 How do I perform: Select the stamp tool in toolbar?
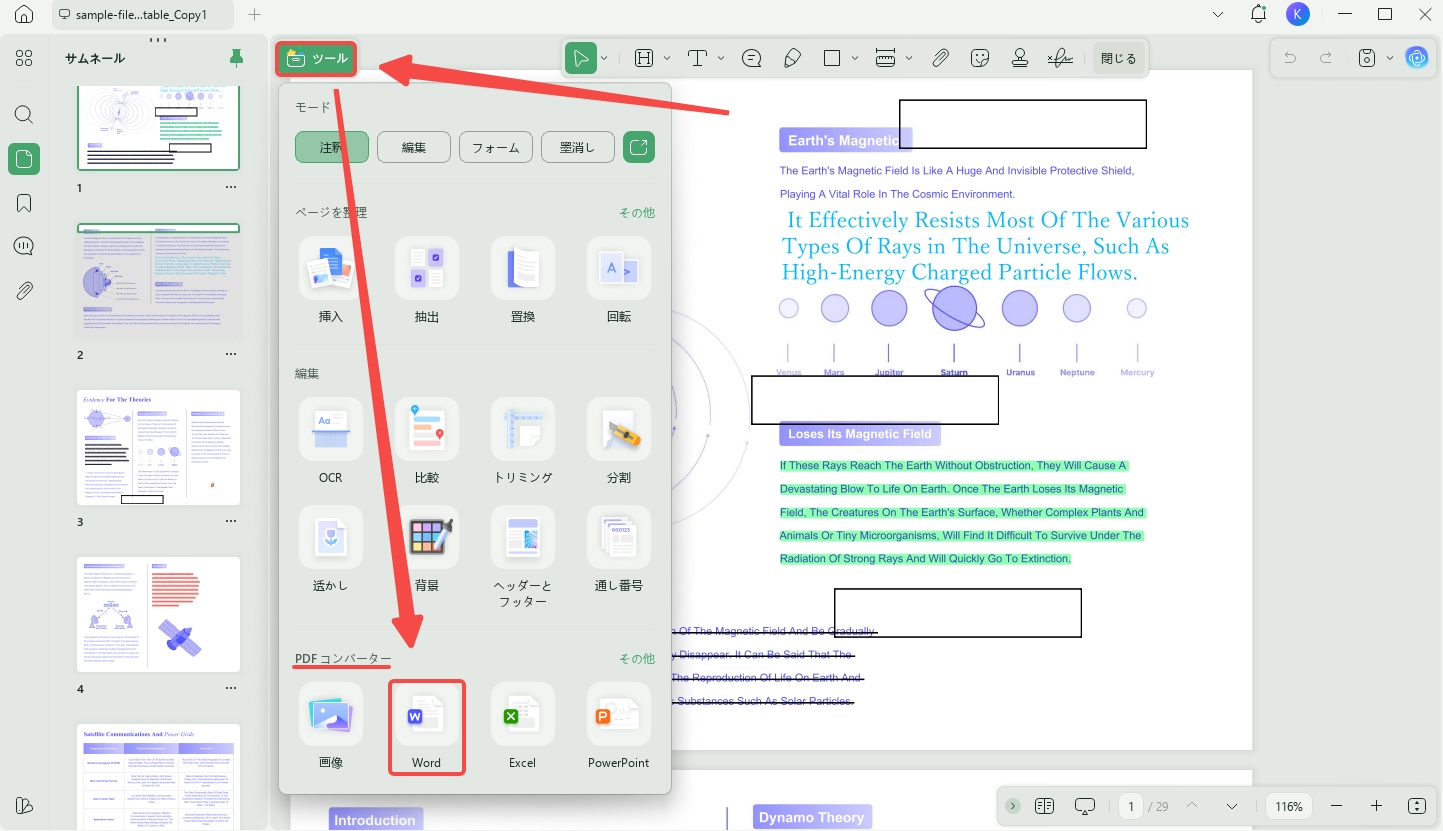point(1020,58)
